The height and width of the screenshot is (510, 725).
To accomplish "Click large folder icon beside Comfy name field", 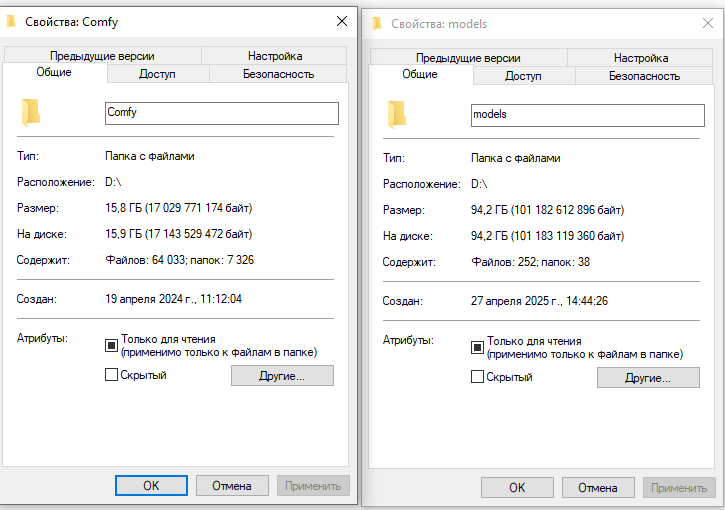I will click(31, 112).
